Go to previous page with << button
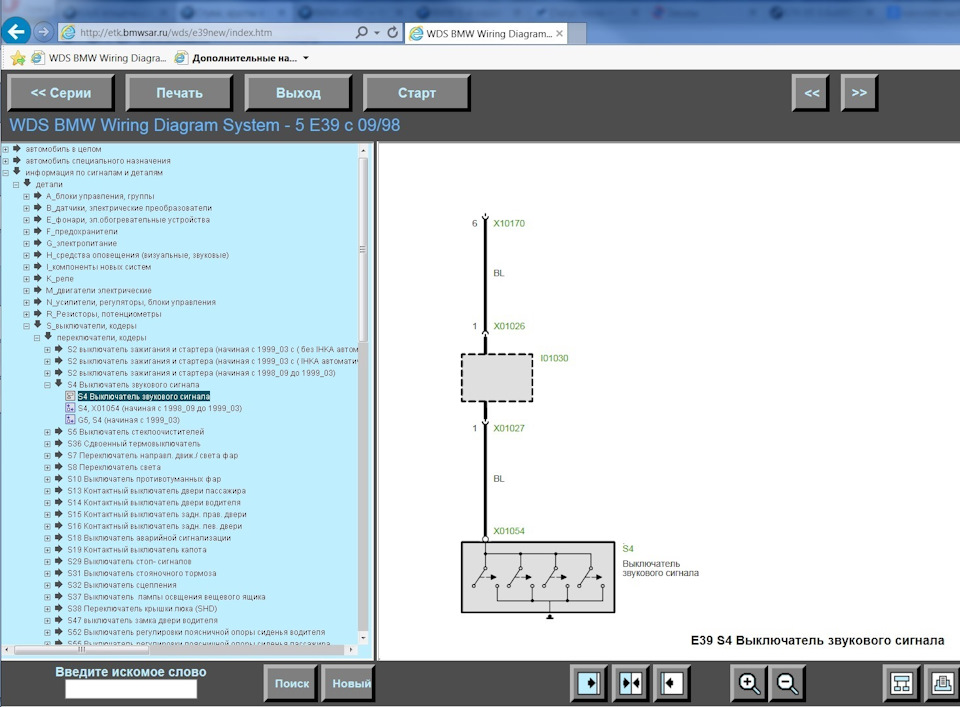The image size is (960, 707). tap(811, 93)
